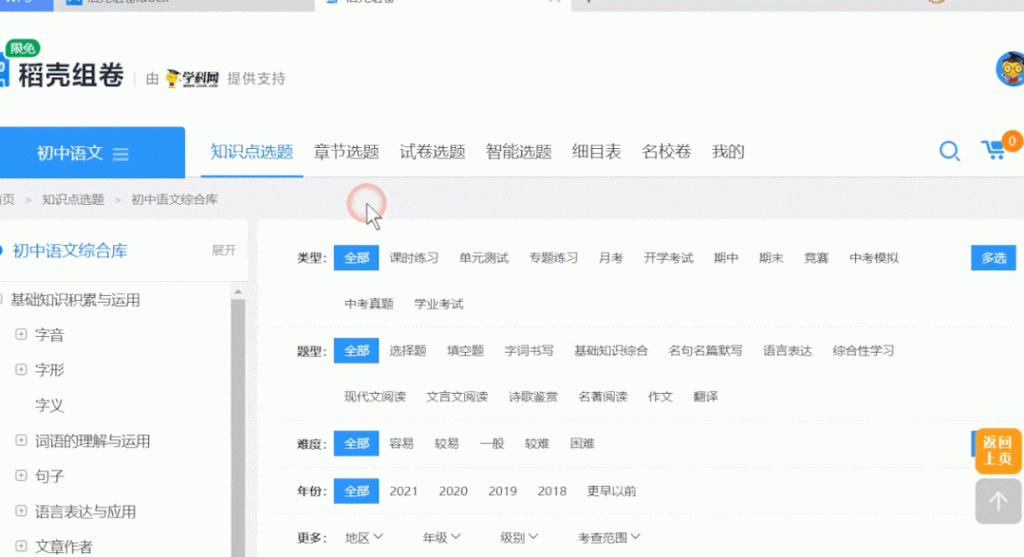1024x557 pixels.
Task: Select 诗歌鉴赏 question type
Action: pyautogui.click(x=533, y=397)
